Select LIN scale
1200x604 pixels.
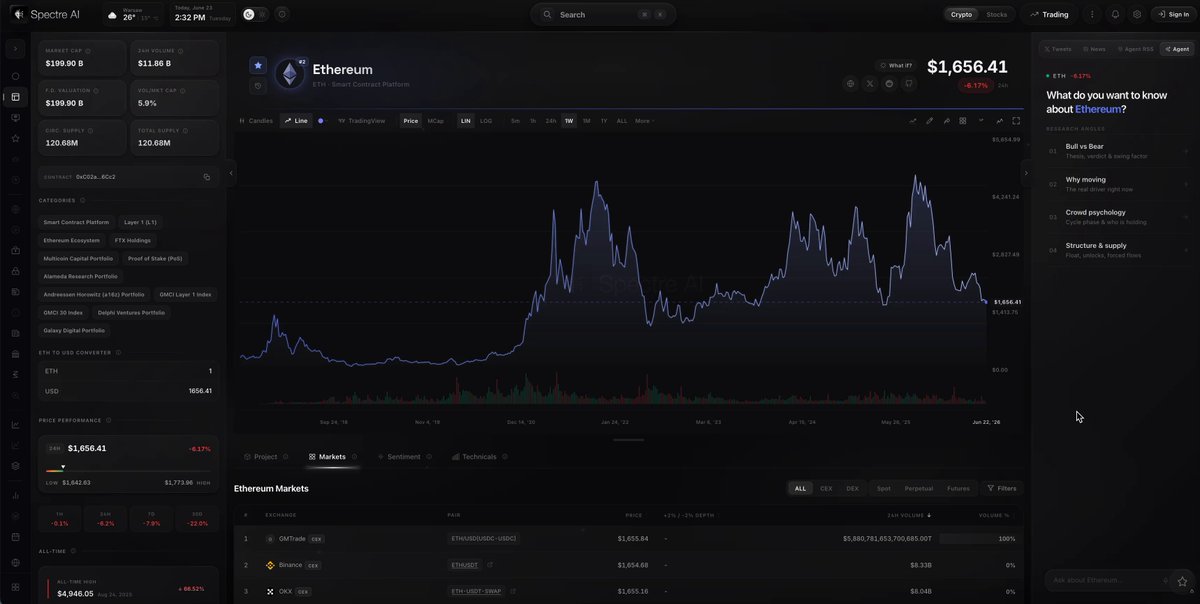point(466,121)
